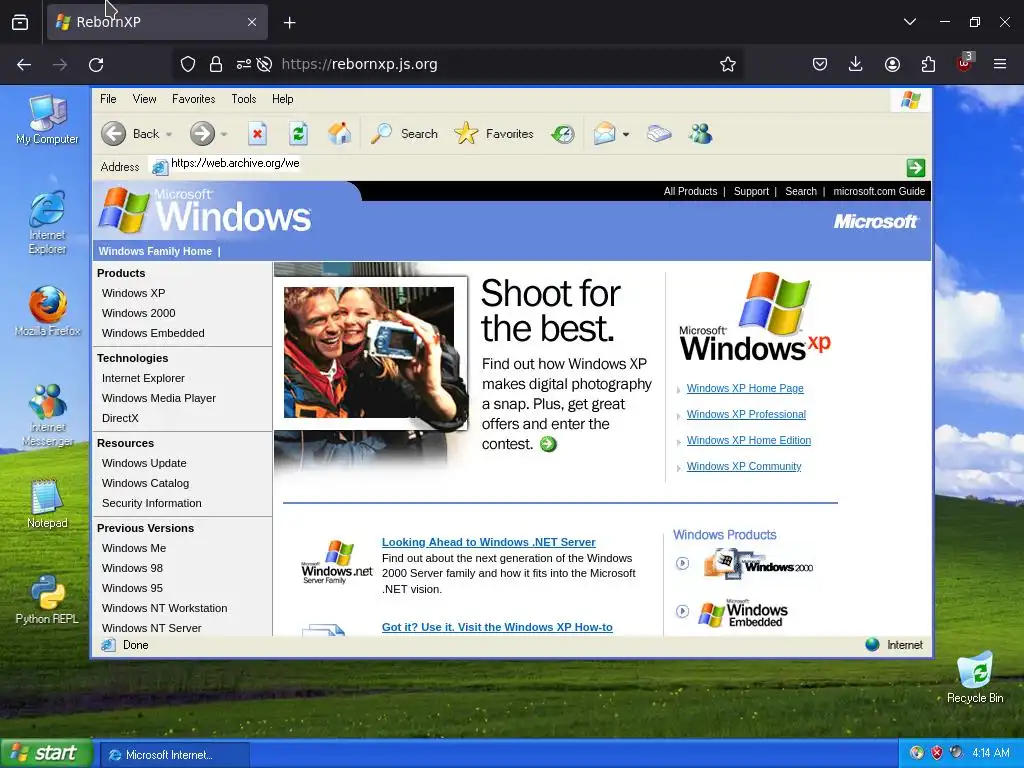The image size is (1024, 768).
Task: Switch to the RebornXP browser tab
Action: click(x=157, y=22)
